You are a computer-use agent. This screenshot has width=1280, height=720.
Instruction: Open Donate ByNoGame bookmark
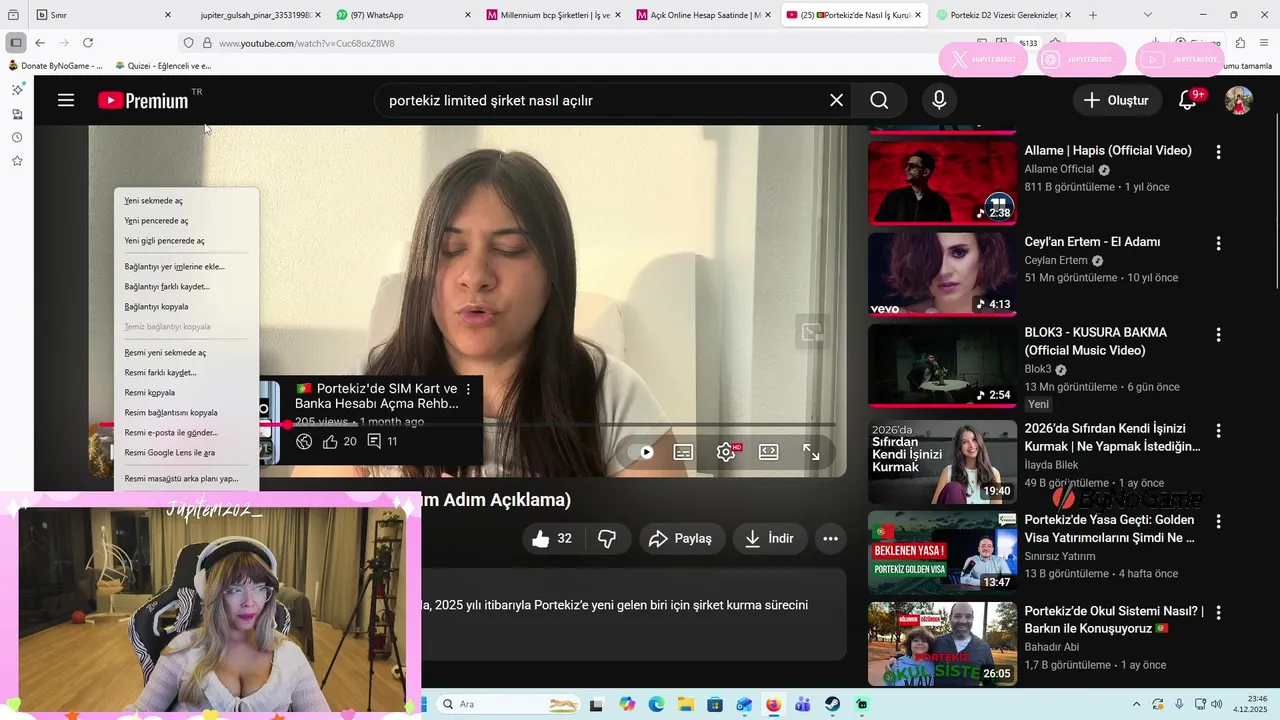56,66
